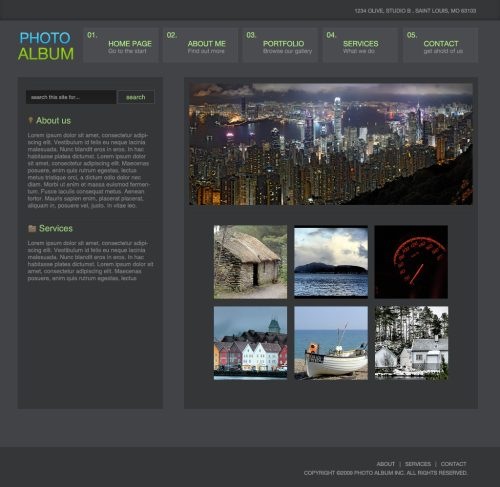The width and height of the screenshot is (500, 487).
Task: Click the Services sidebar heading
Action: pyautogui.click(x=56, y=228)
